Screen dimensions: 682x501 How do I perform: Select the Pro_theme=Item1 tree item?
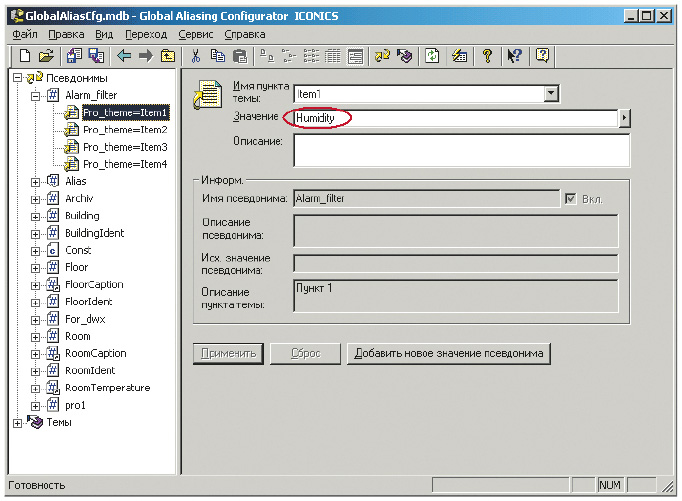pyautogui.click(x=125, y=113)
